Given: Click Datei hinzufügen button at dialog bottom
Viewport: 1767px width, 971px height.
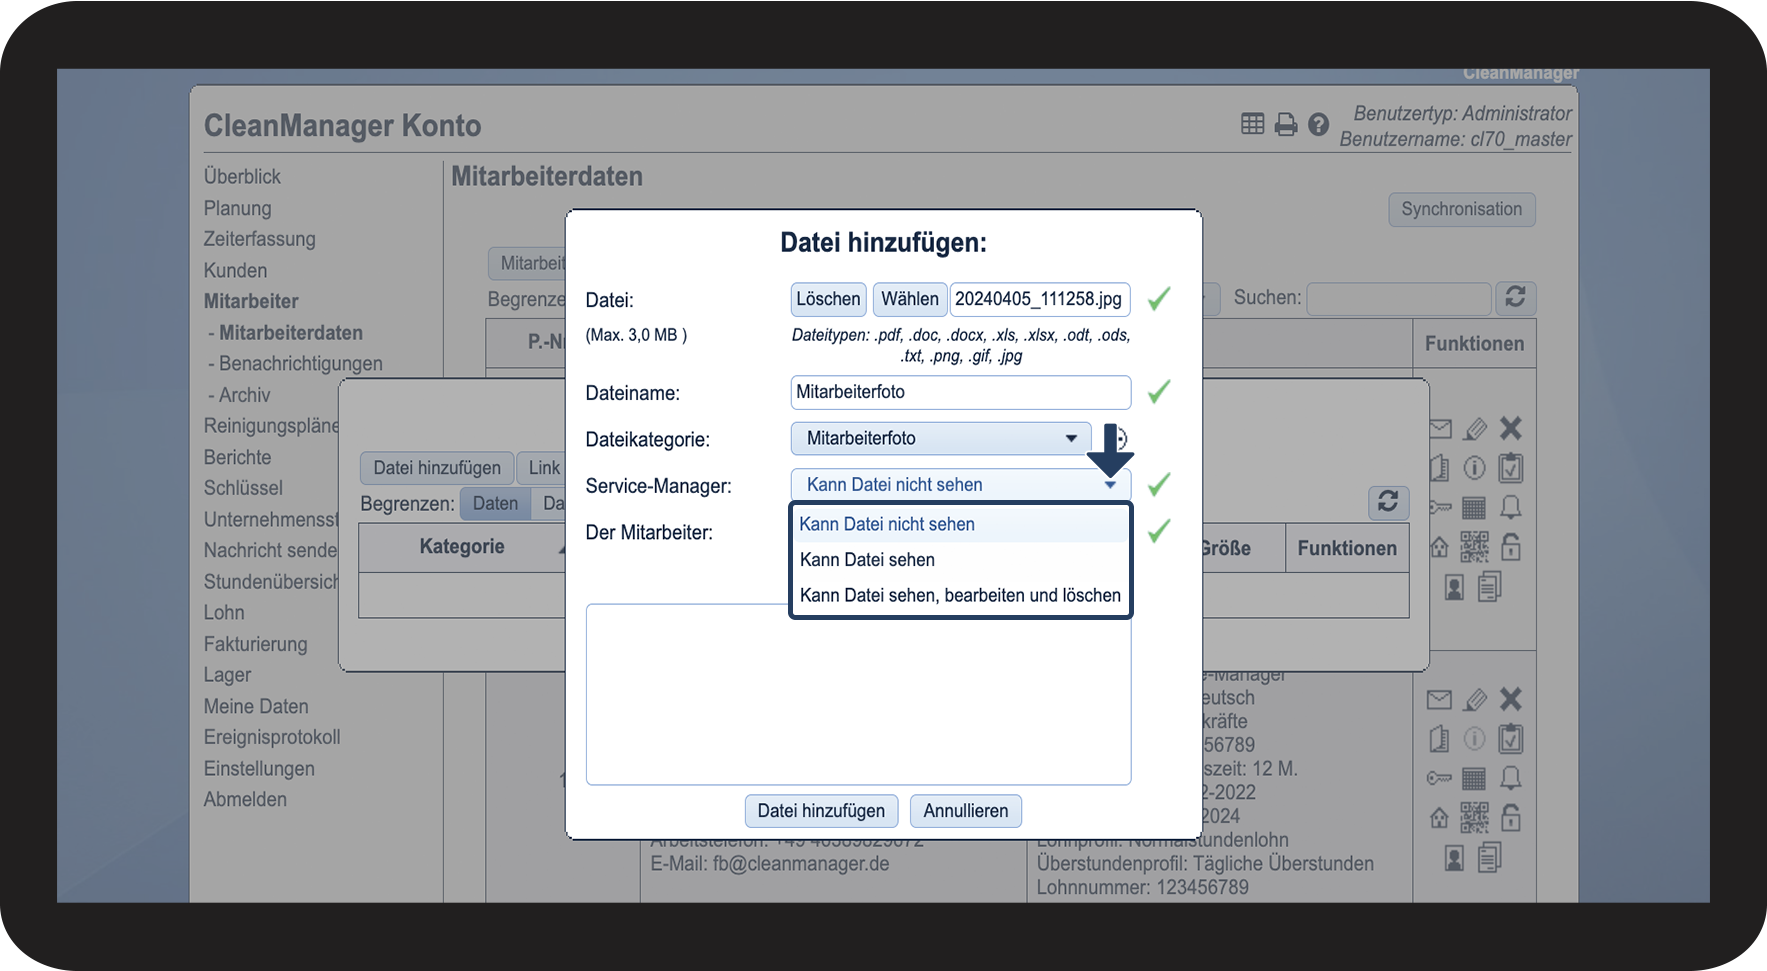Looking at the screenshot, I should [821, 811].
